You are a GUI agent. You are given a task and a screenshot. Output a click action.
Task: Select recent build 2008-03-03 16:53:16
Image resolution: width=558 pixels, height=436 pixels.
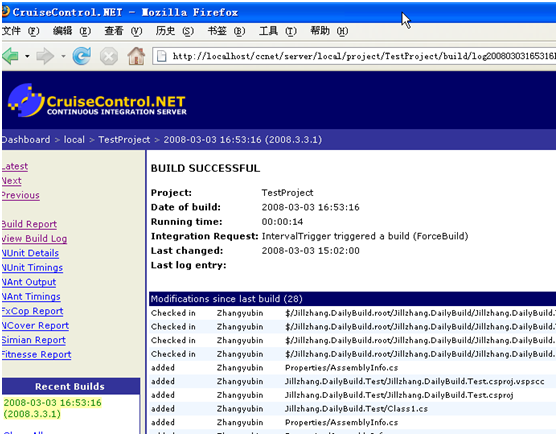[53, 408]
